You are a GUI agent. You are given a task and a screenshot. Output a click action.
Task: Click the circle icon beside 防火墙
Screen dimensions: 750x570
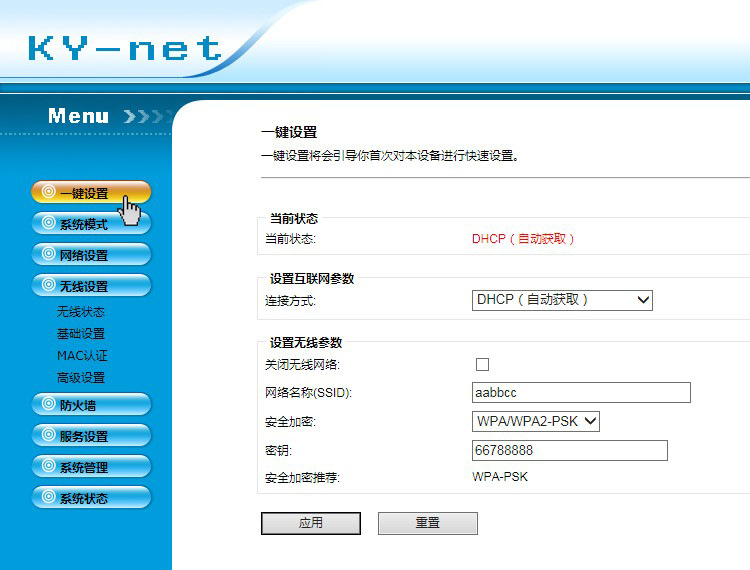[x=48, y=404]
